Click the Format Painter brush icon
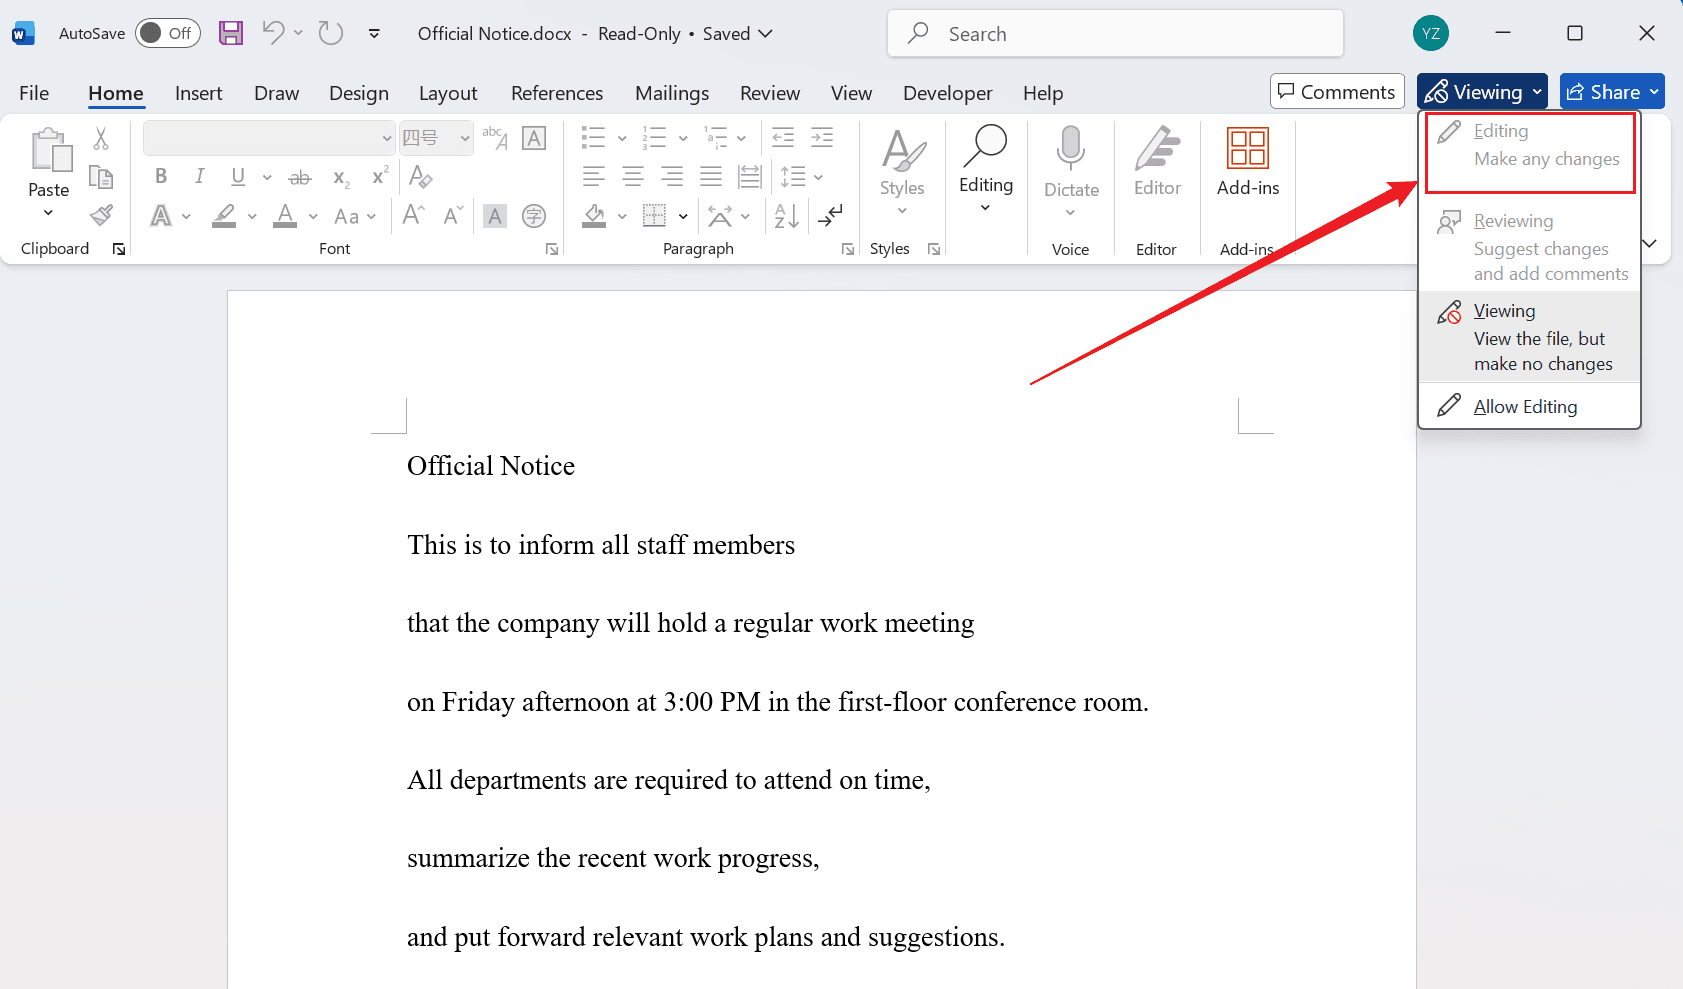 [x=101, y=215]
